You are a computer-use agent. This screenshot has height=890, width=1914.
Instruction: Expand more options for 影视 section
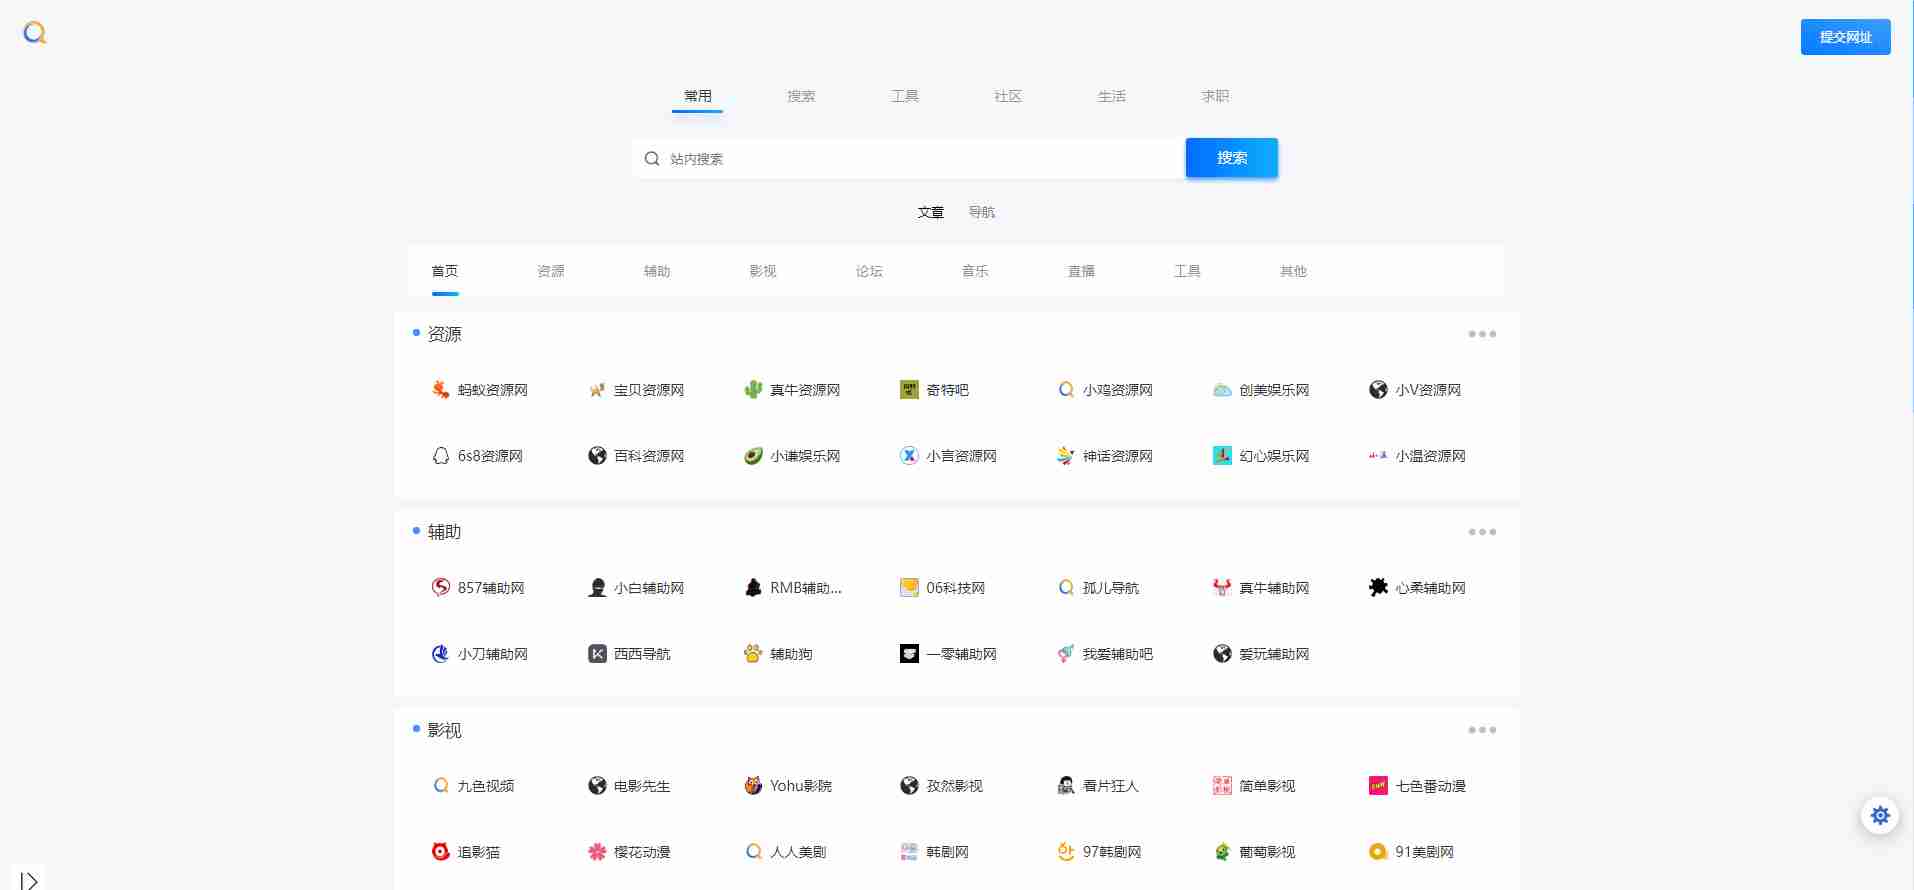click(x=1481, y=730)
